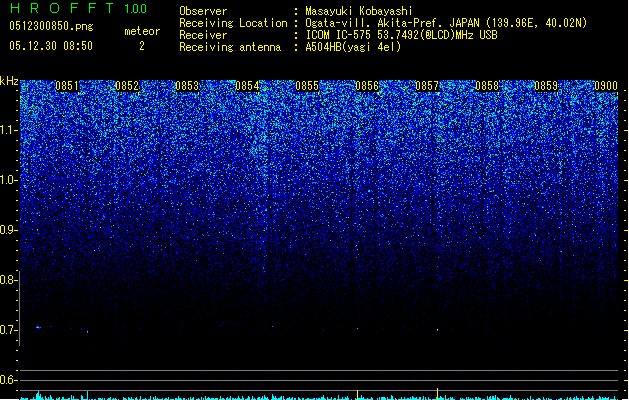This screenshot has height=400, width=629.
Task: Click the yellow meteor marker below 0857
Action: (437, 394)
